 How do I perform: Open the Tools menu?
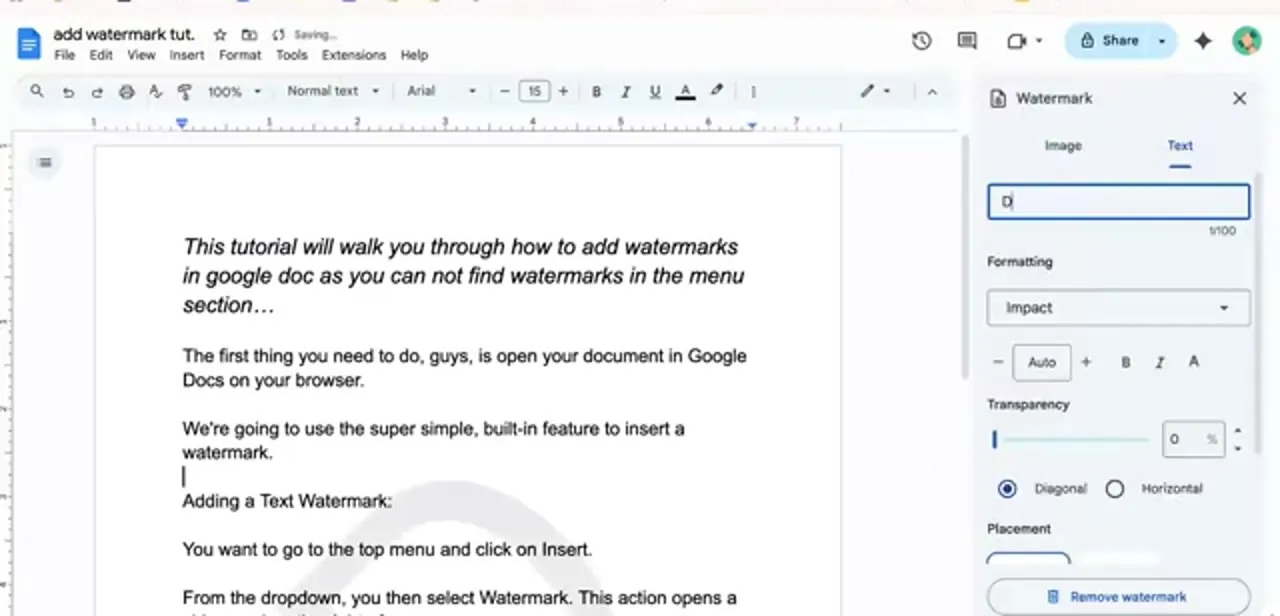click(291, 55)
